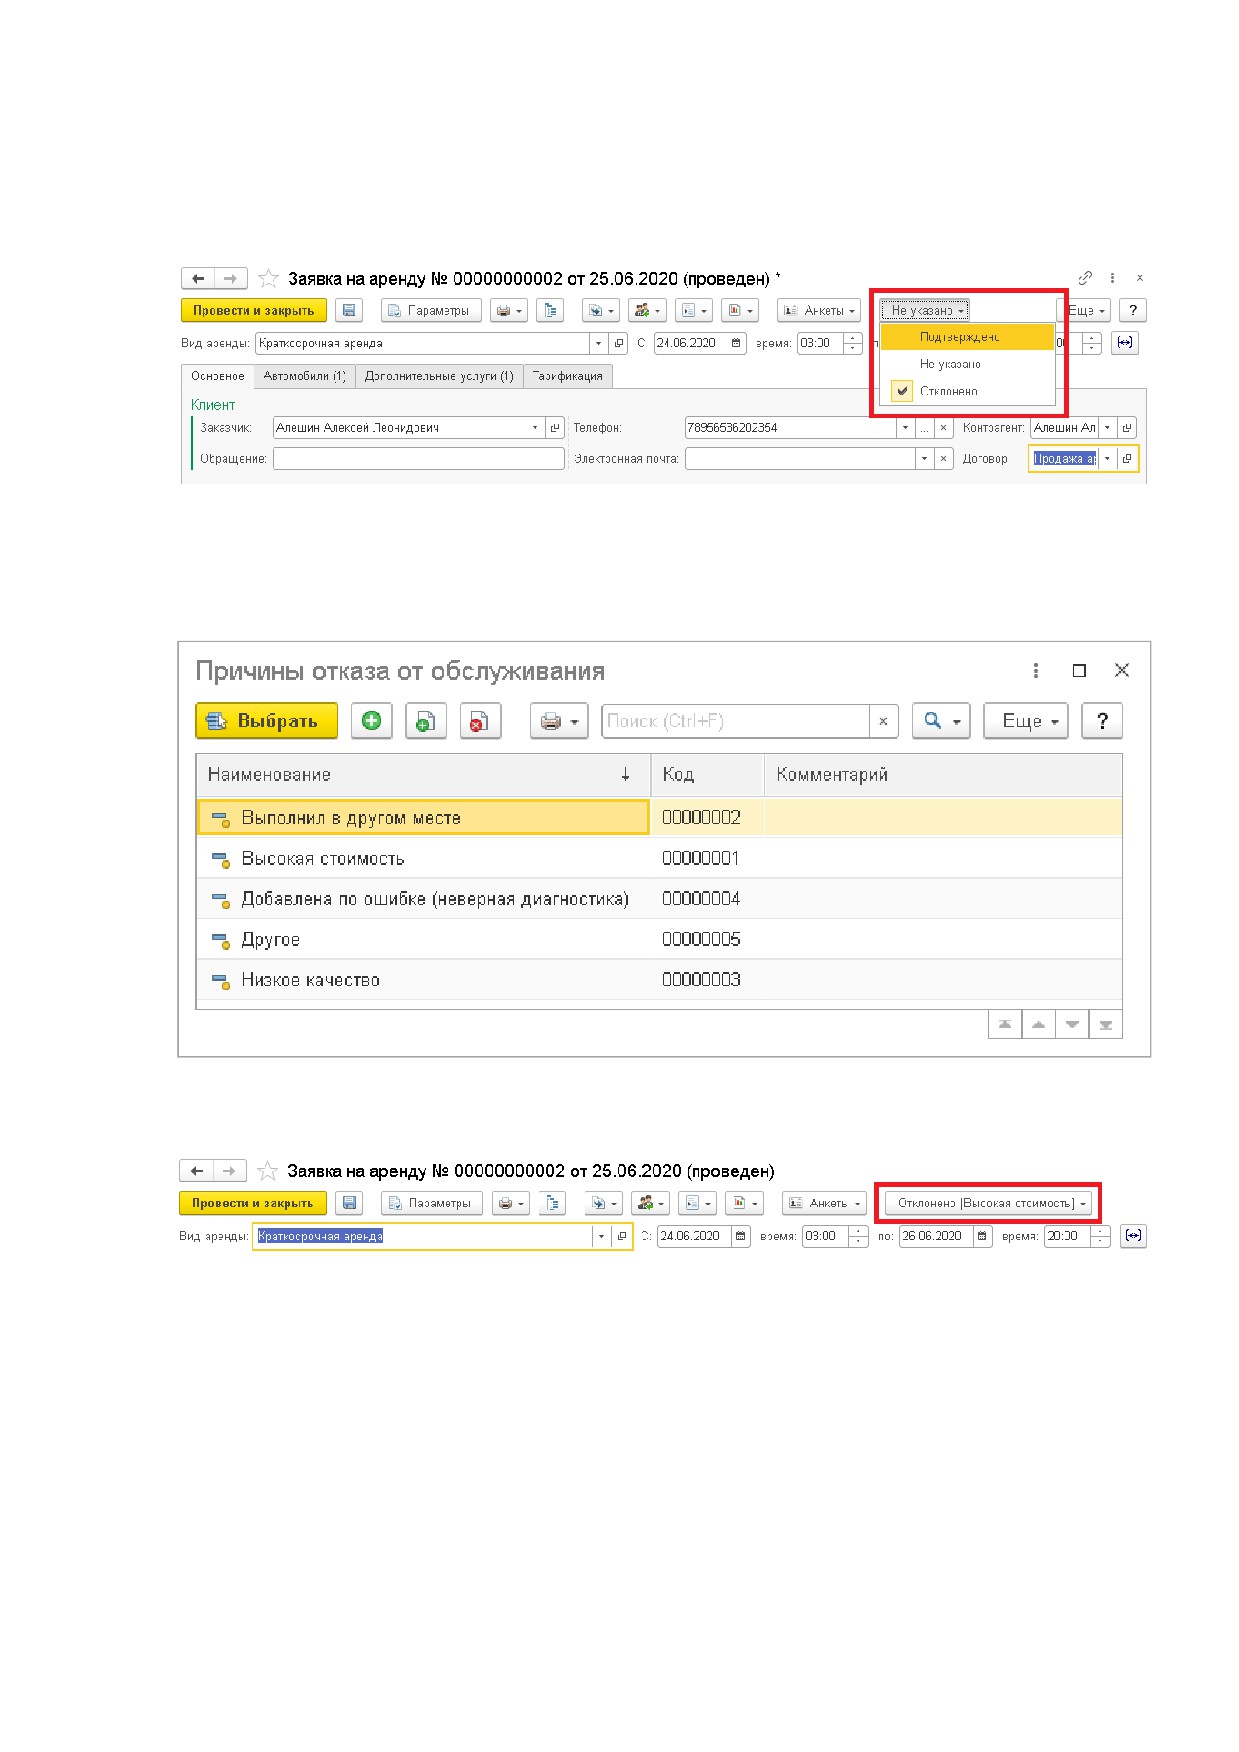Click the get-link chain icon in the top request header
Viewport: 1239px width, 1752px height.
coord(1085,278)
